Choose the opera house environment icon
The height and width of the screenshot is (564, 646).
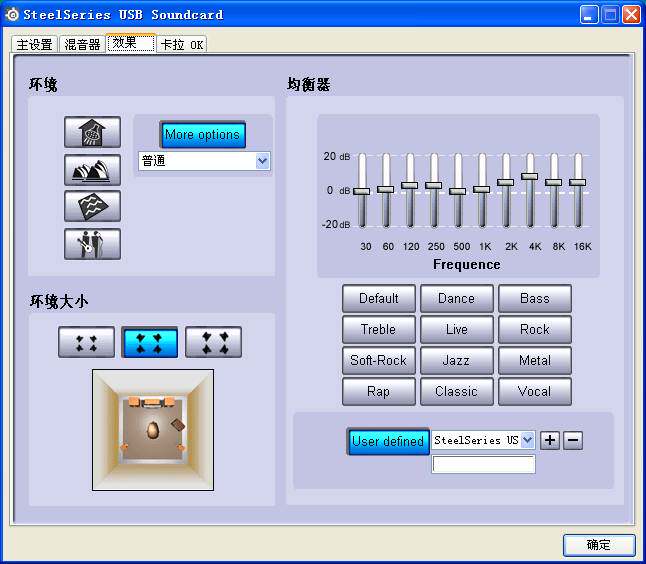(x=92, y=170)
